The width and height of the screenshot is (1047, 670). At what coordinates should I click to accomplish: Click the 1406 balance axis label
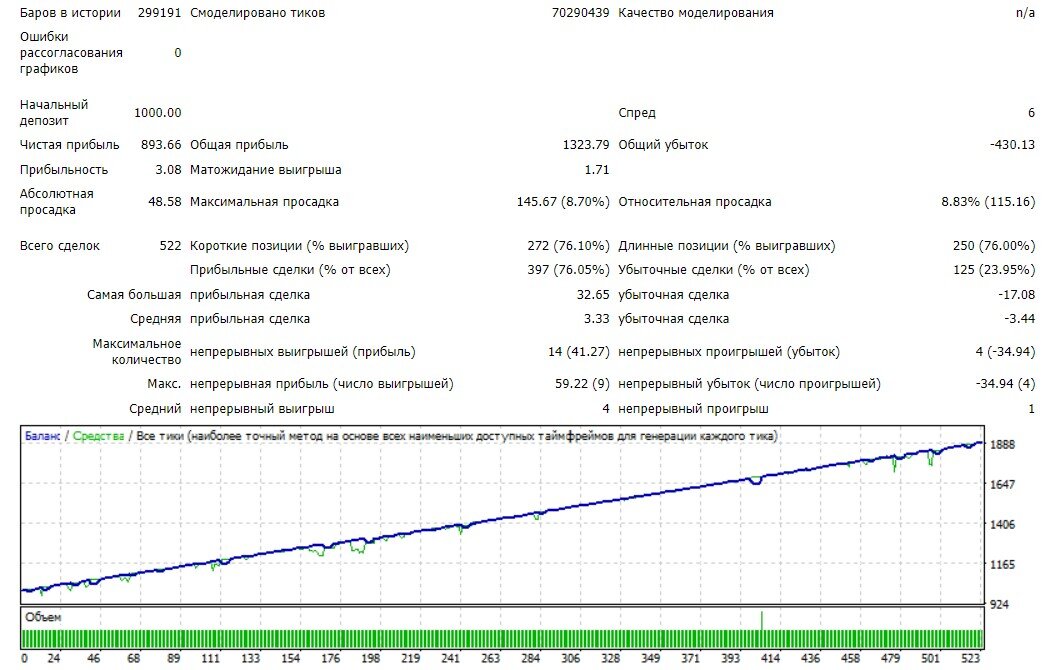pyautogui.click(x=1002, y=525)
